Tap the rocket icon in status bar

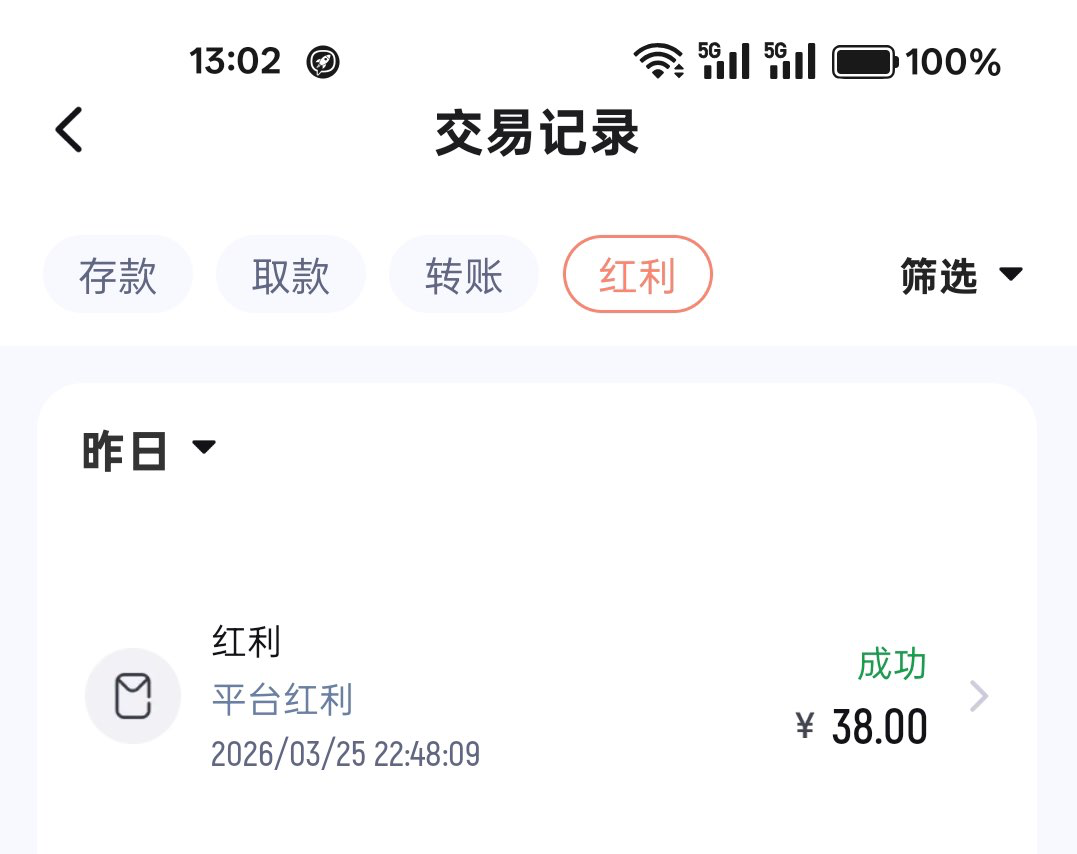(x=323, y=63)
